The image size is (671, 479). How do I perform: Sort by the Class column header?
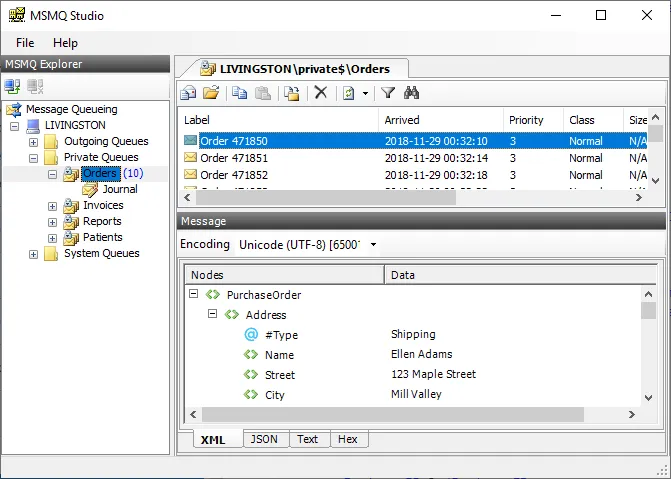pyautogui.click(x=593, y=120)
